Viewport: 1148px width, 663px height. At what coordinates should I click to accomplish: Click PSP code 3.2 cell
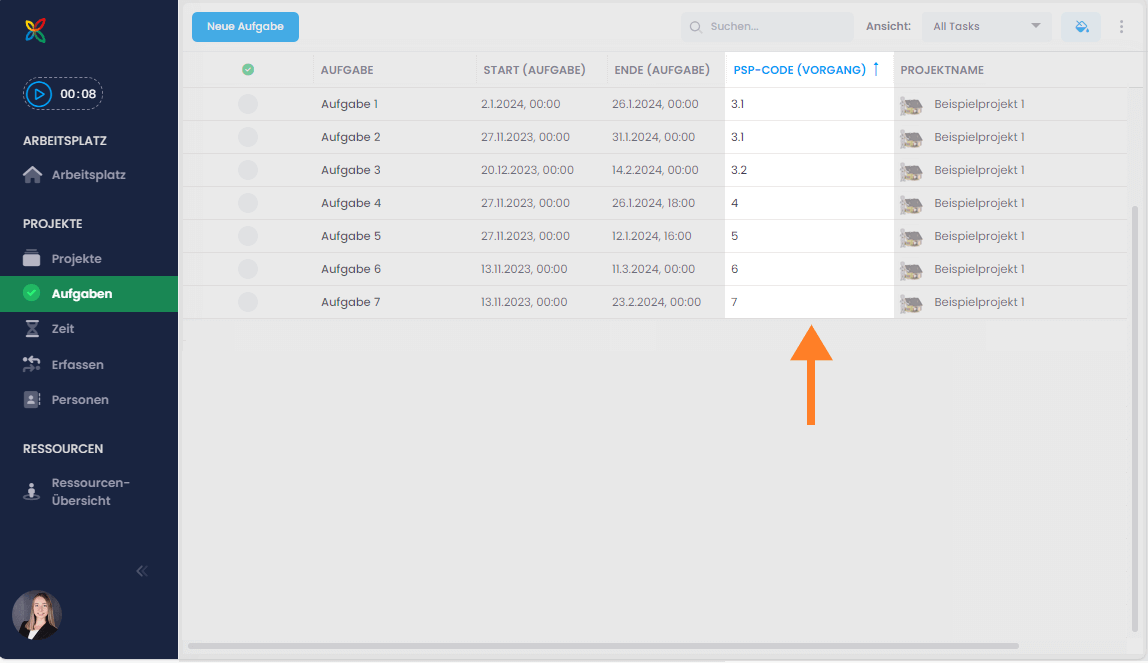pos(809,170)
